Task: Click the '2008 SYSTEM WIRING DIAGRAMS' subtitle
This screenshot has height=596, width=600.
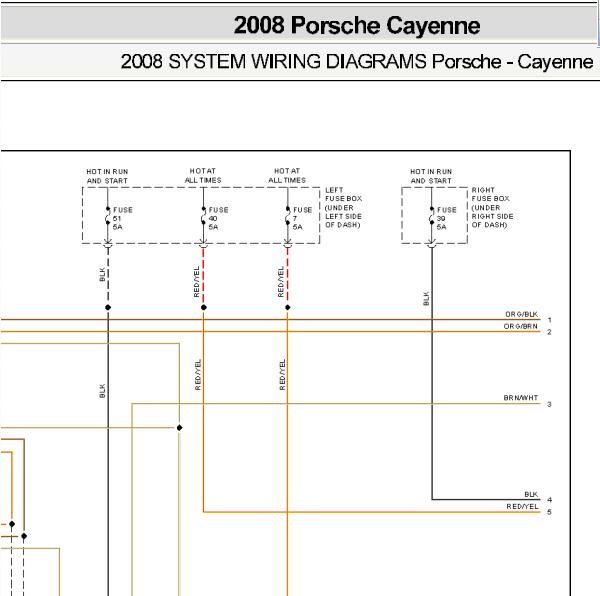Action: [x=273, y=62]
